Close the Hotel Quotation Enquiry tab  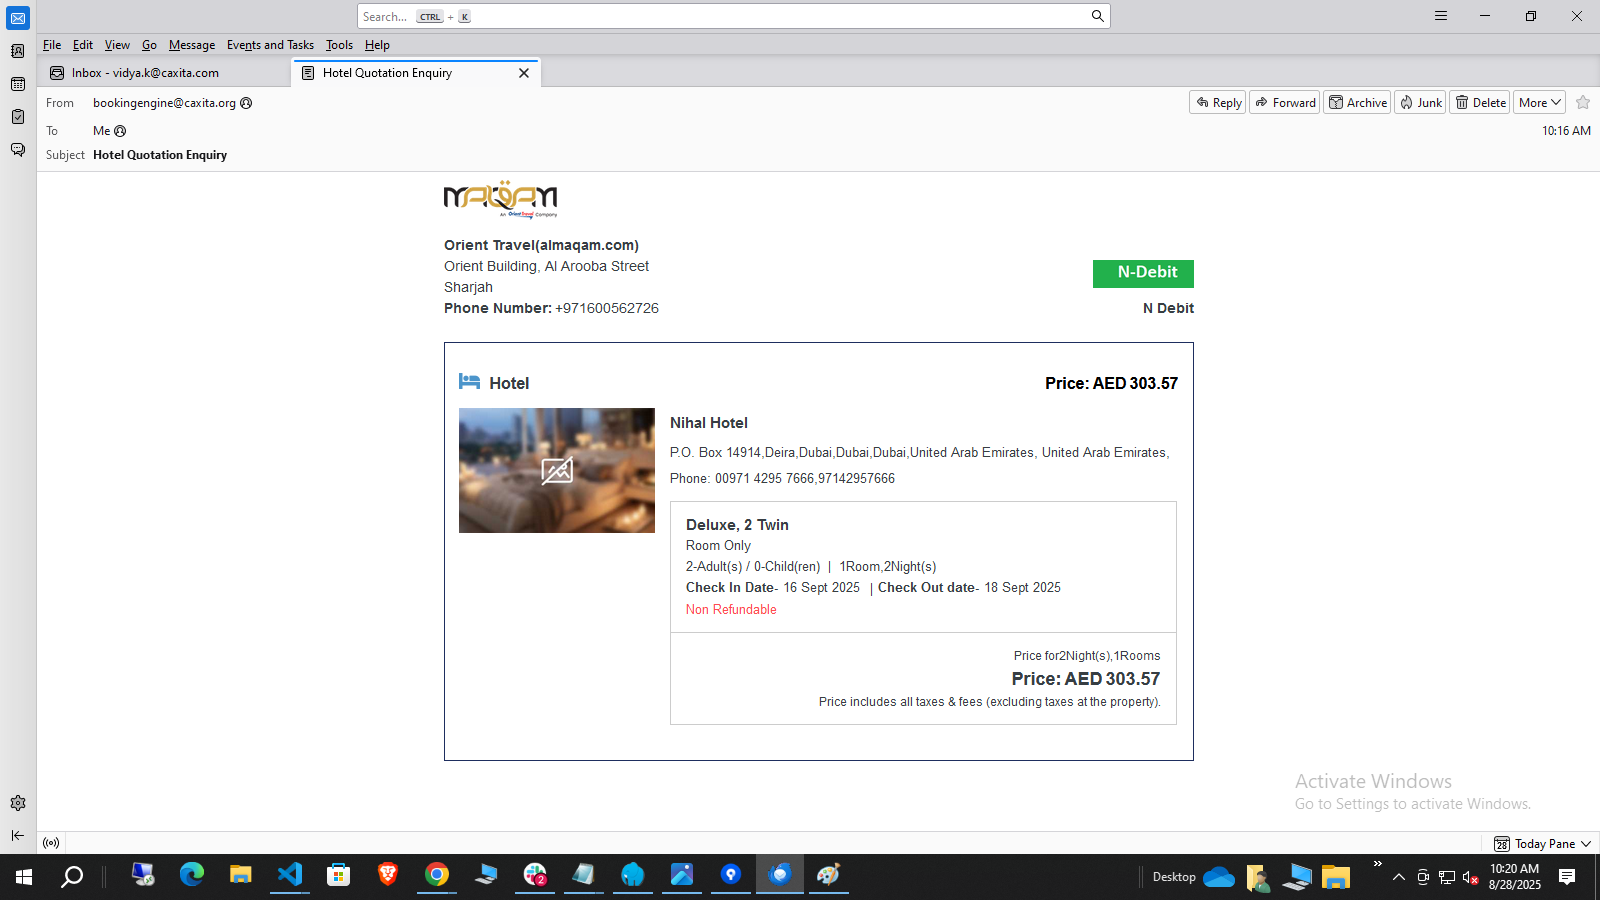click(x=524, y=73)
